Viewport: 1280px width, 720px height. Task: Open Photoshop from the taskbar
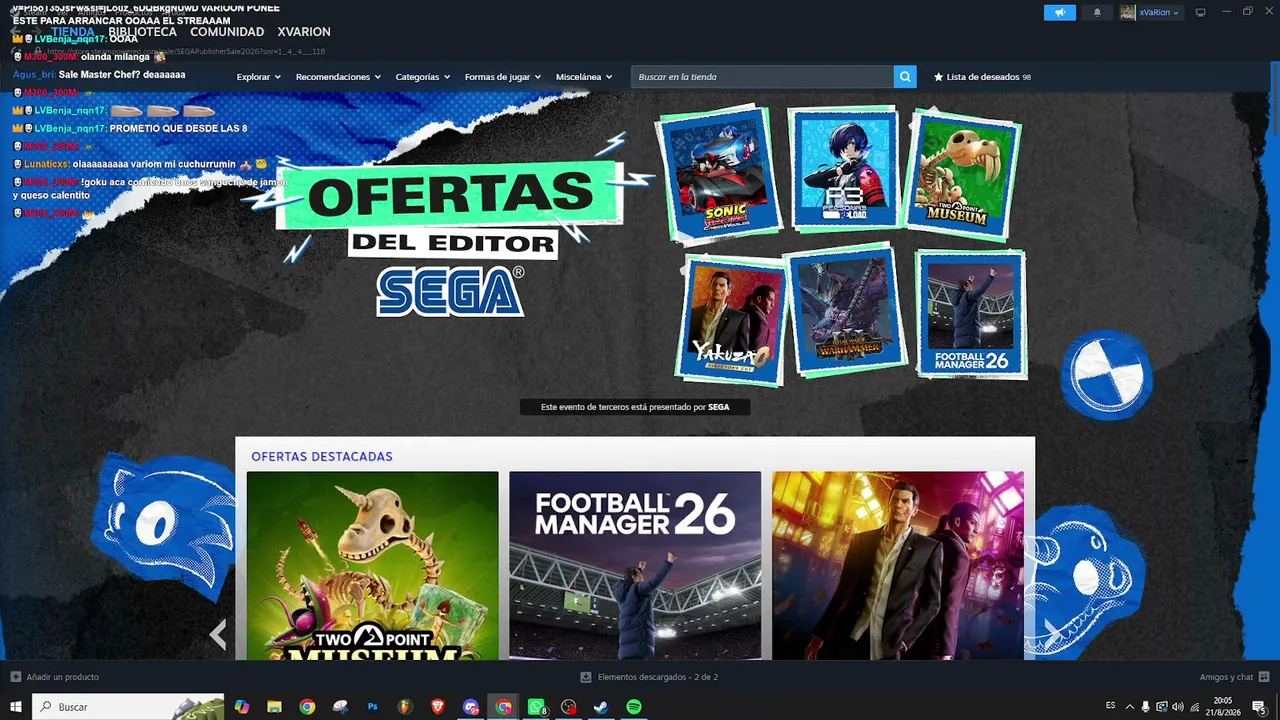coord(372,707)
